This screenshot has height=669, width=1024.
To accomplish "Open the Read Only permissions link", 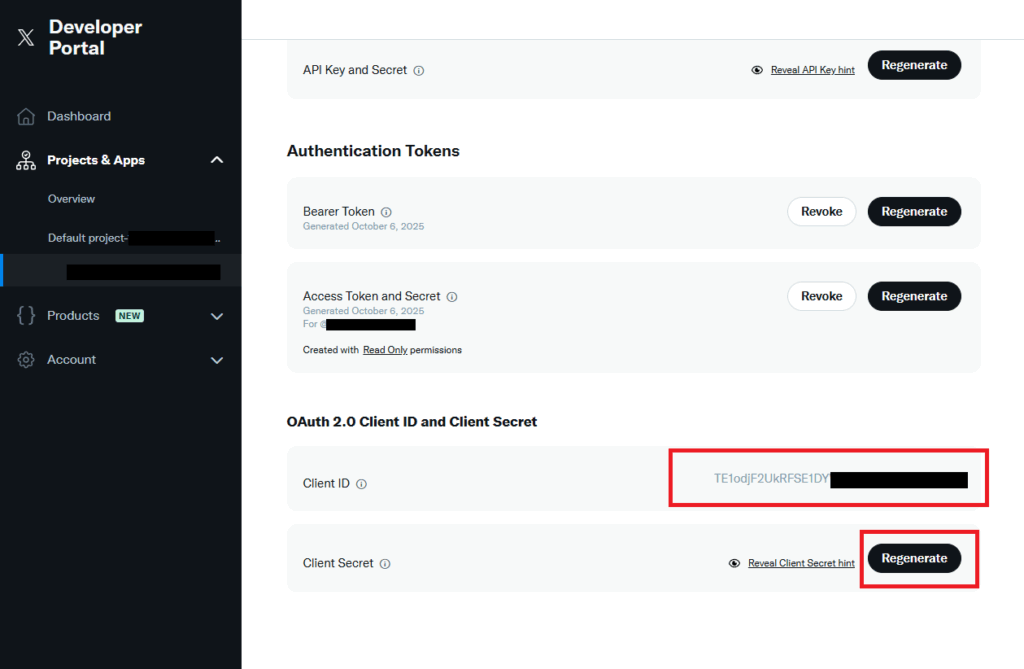I will pos(385,350).
